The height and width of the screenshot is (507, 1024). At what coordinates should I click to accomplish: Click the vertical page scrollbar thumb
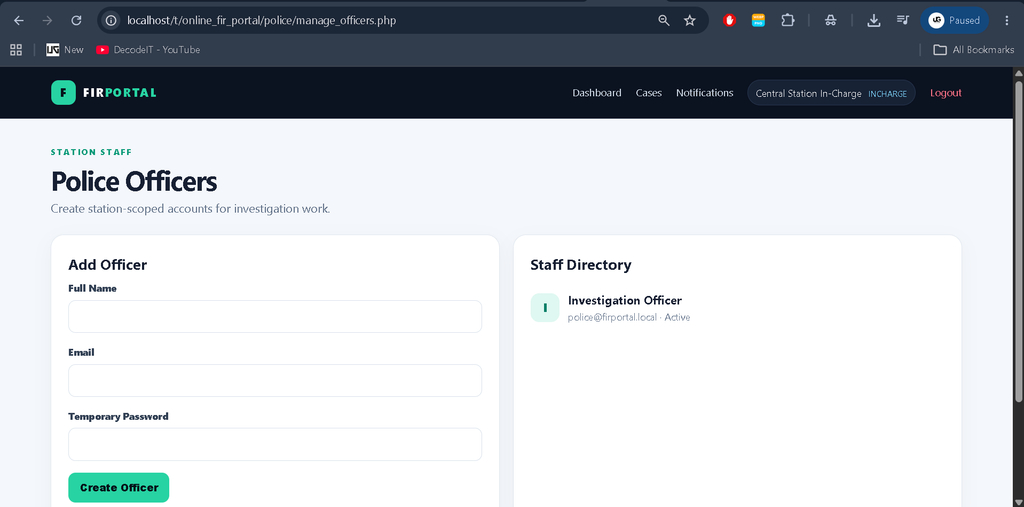point(1018,241)
